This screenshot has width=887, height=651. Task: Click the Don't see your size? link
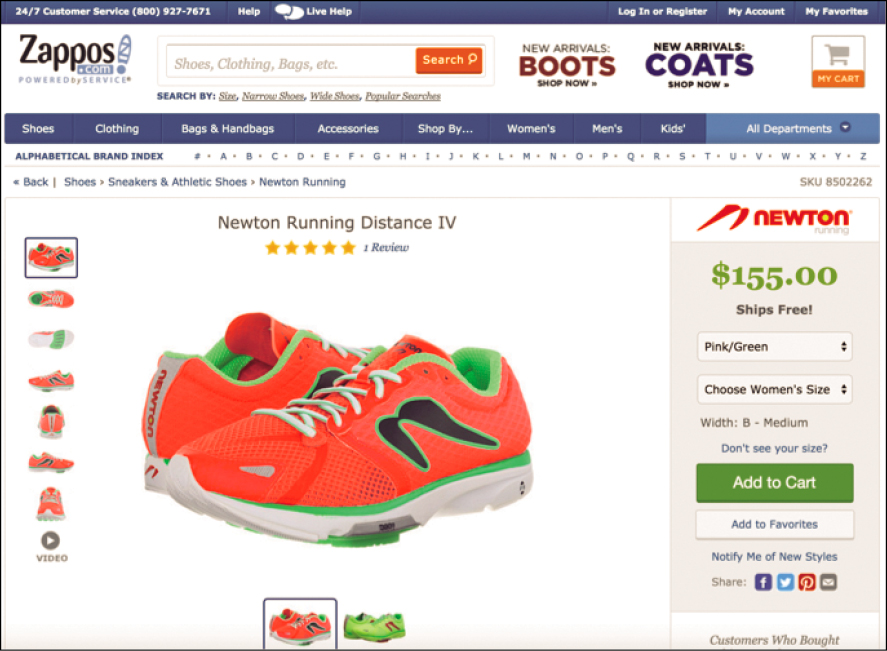click(774, 448)
